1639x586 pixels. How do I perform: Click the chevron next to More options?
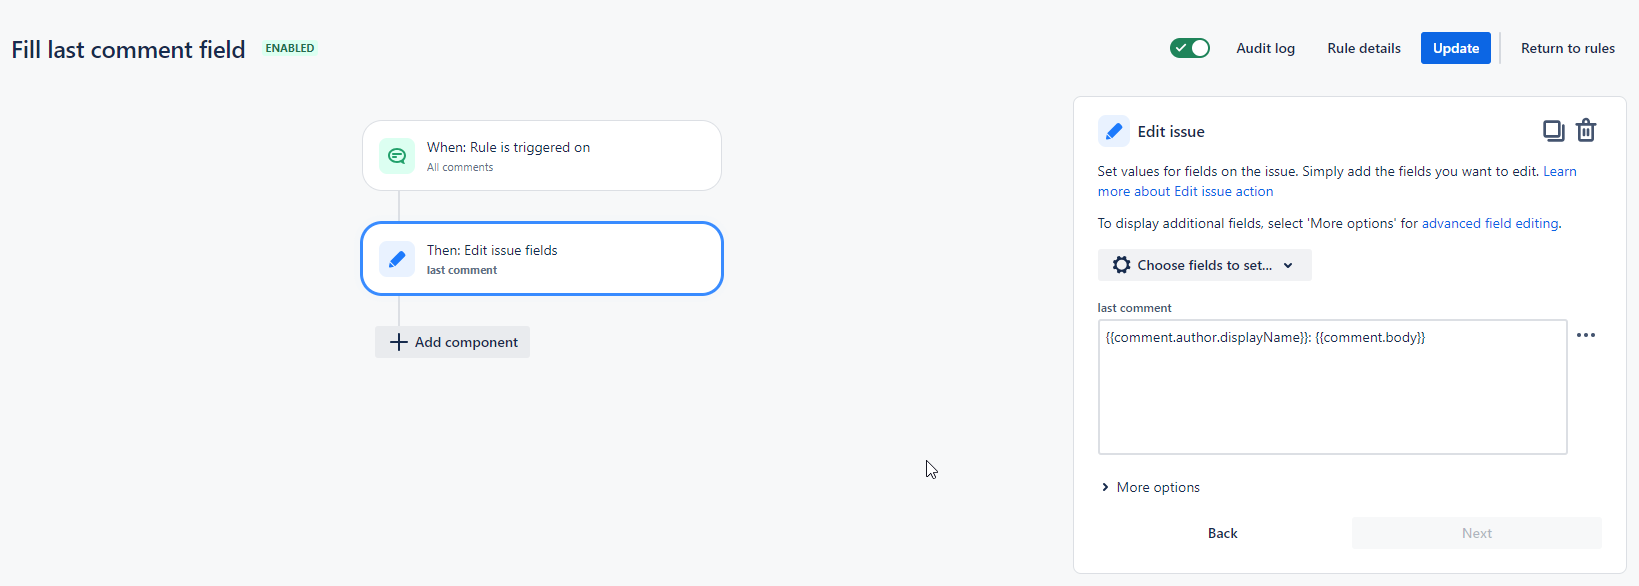pos(1105,487)
